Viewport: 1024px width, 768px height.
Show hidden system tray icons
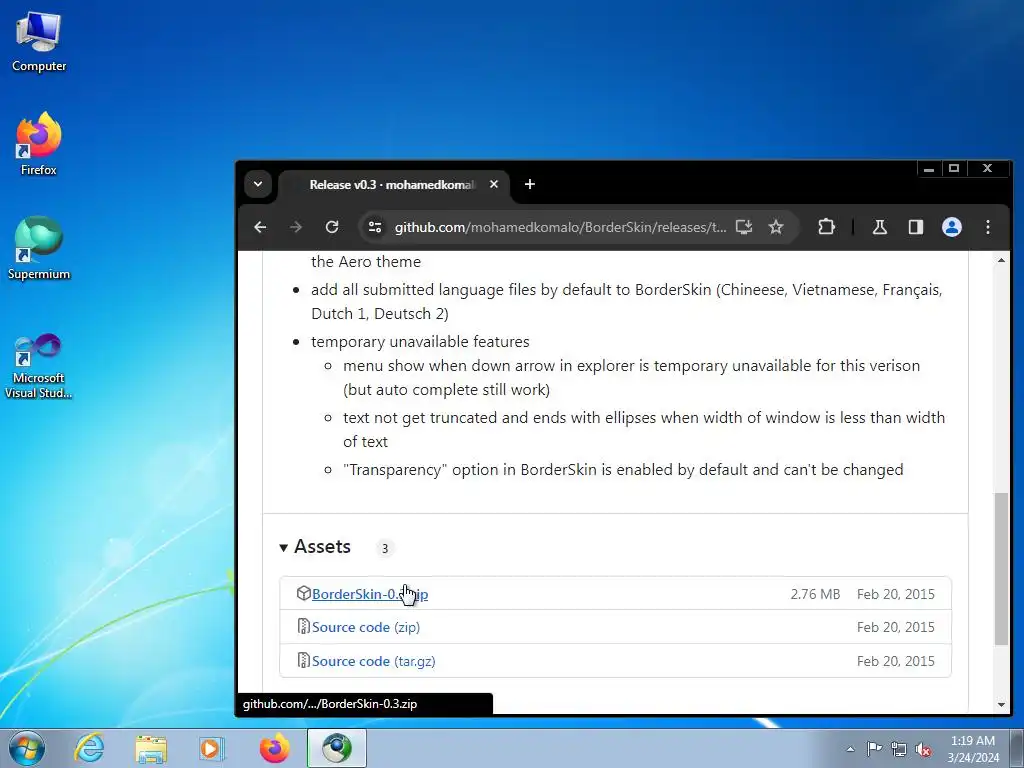click(x=850, y=749)
